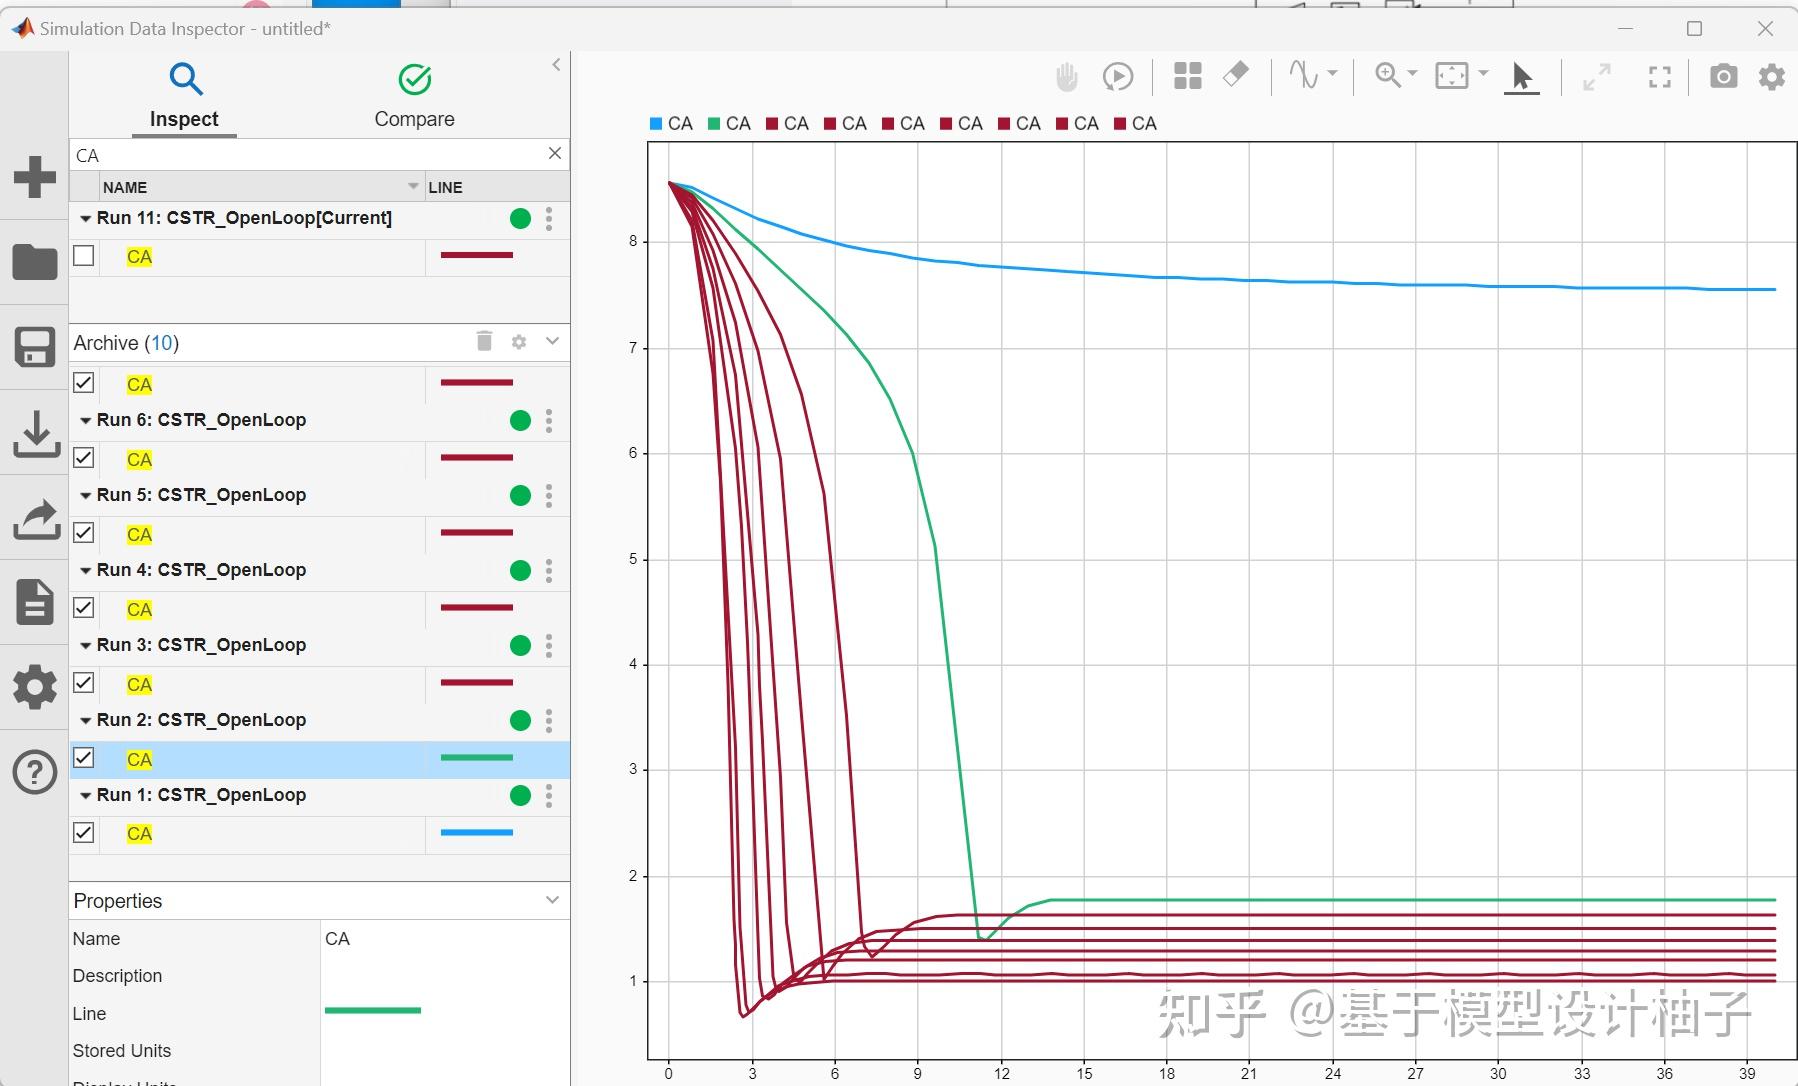The height and width of the screenshot is (1086, 1798).
Task: Collapse the Run 5: CSTR_OpenLoop group
Action: [x=86, y=495]
